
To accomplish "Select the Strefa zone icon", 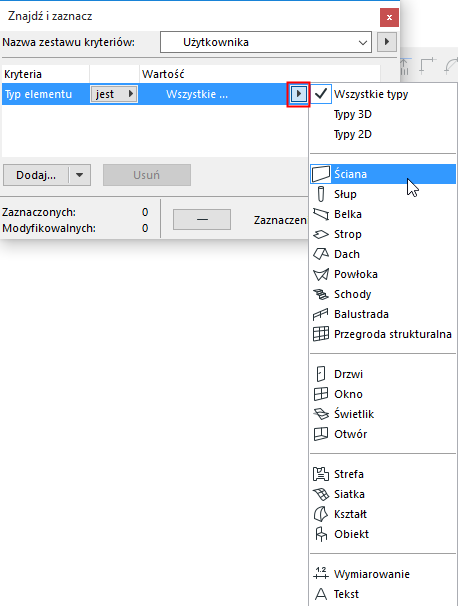I will 321,474.
